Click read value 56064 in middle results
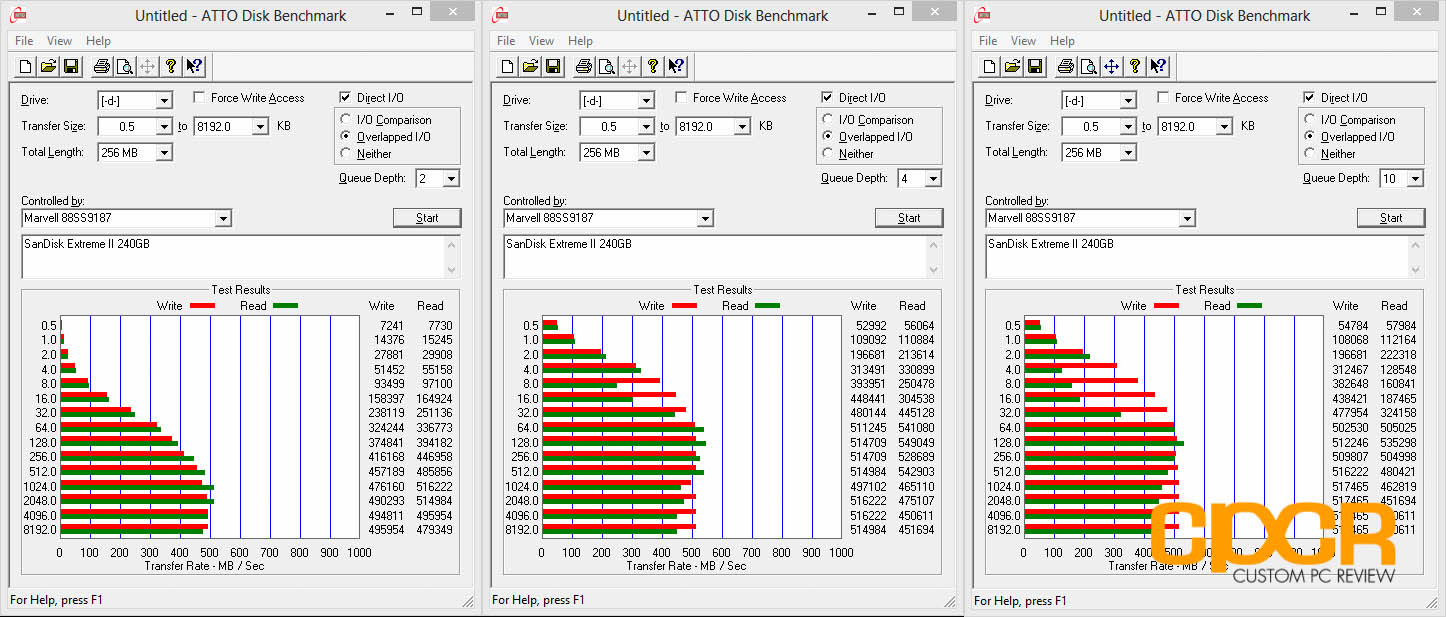 coord(917,326)
